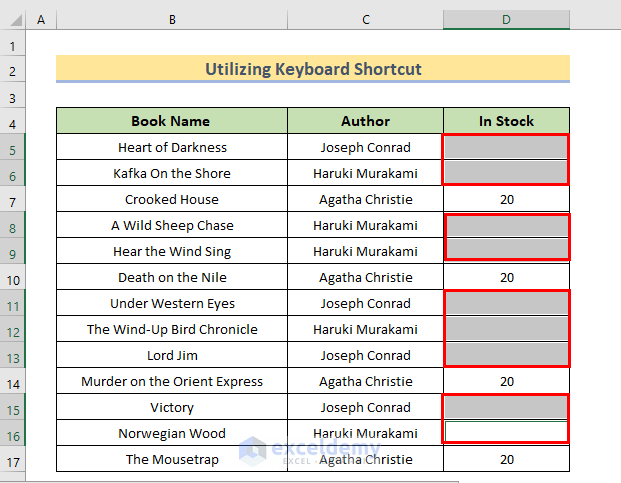621x483 pixels.
Task: Click the 'Agatha Christie' author cell for The Mousetrap
Action: click(x=365, y=459)
